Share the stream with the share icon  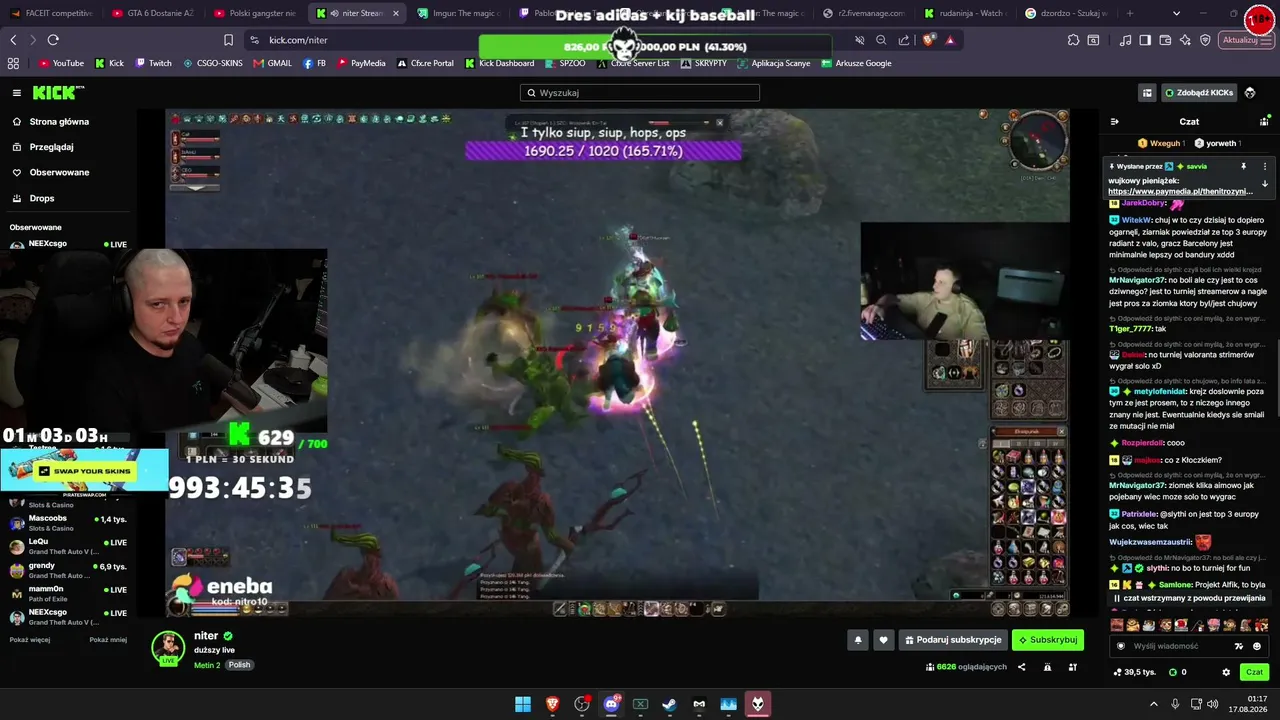(x=1021, y=667)
